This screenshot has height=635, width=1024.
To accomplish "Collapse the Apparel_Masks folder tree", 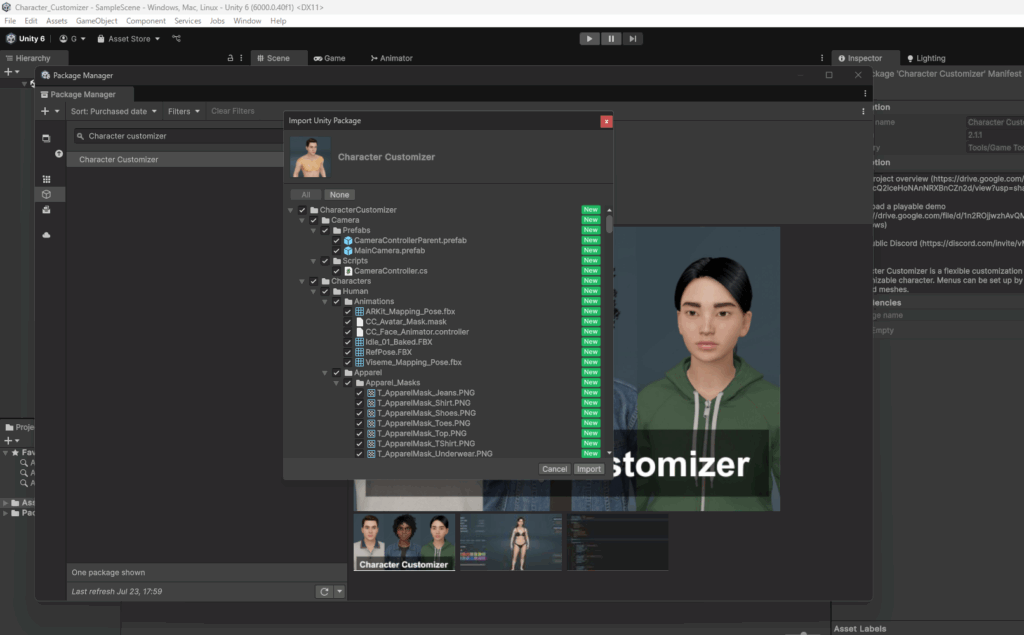I will point(336,383).
